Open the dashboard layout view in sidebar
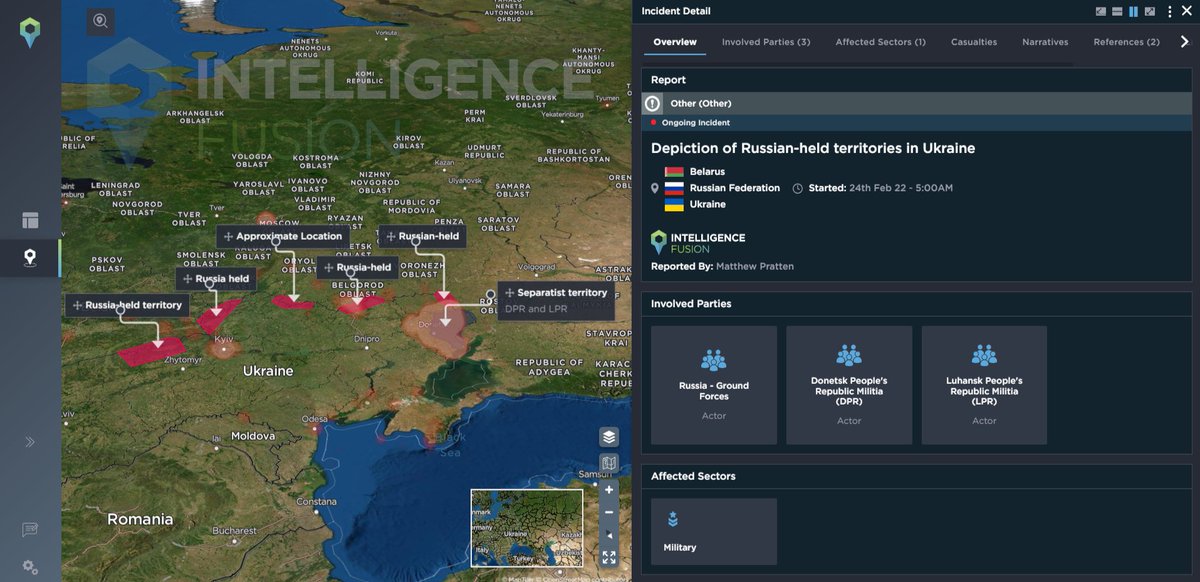 [x=30, y=220]
